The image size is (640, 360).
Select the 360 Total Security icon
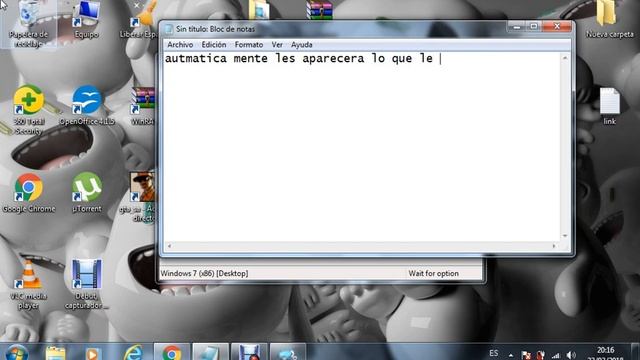[x=29, y=109]
